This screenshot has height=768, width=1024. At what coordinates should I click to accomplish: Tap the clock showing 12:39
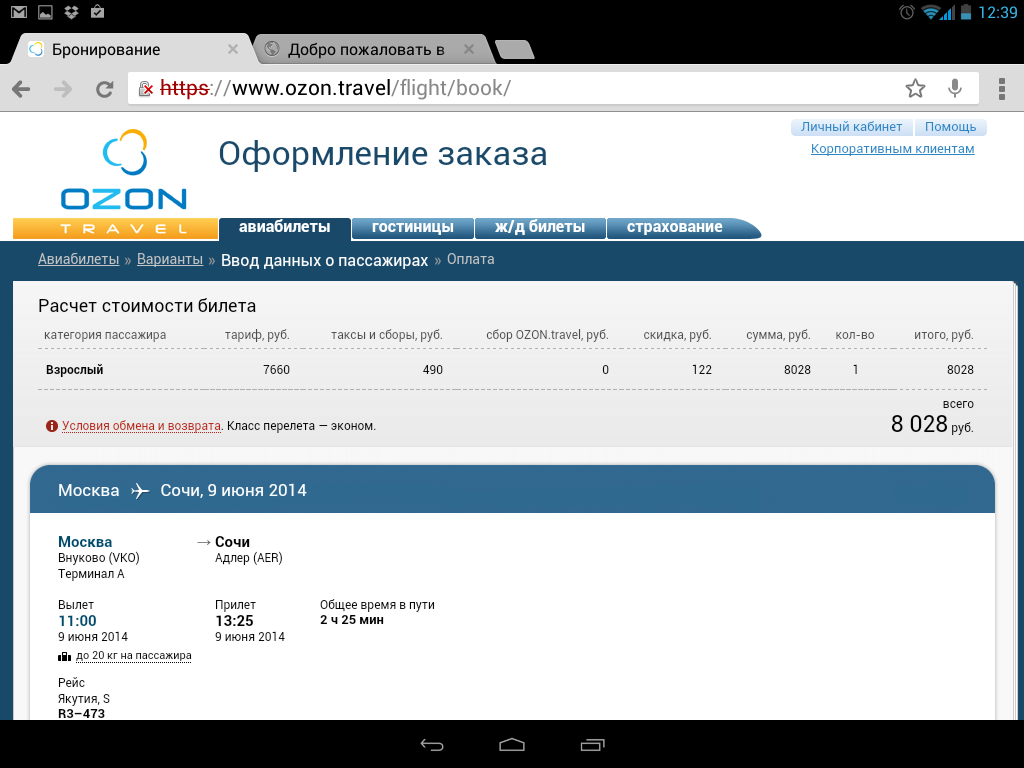pos(997,12)
